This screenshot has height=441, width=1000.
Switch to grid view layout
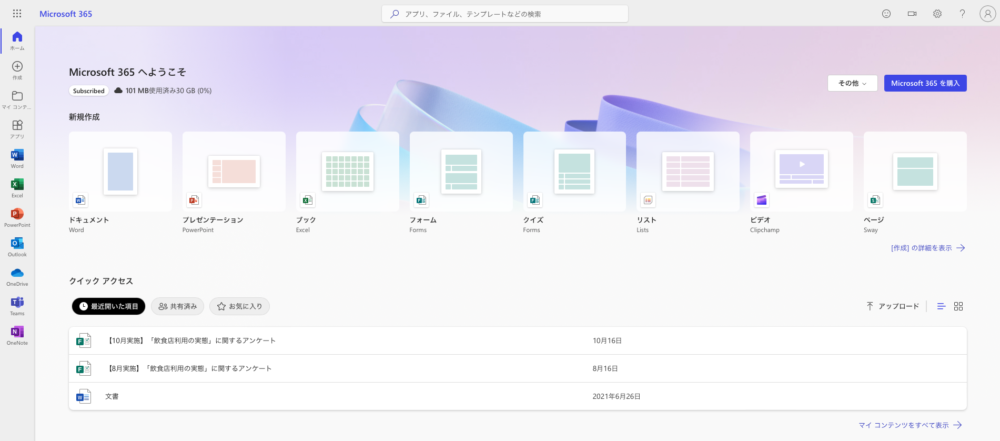coord(958,306)
